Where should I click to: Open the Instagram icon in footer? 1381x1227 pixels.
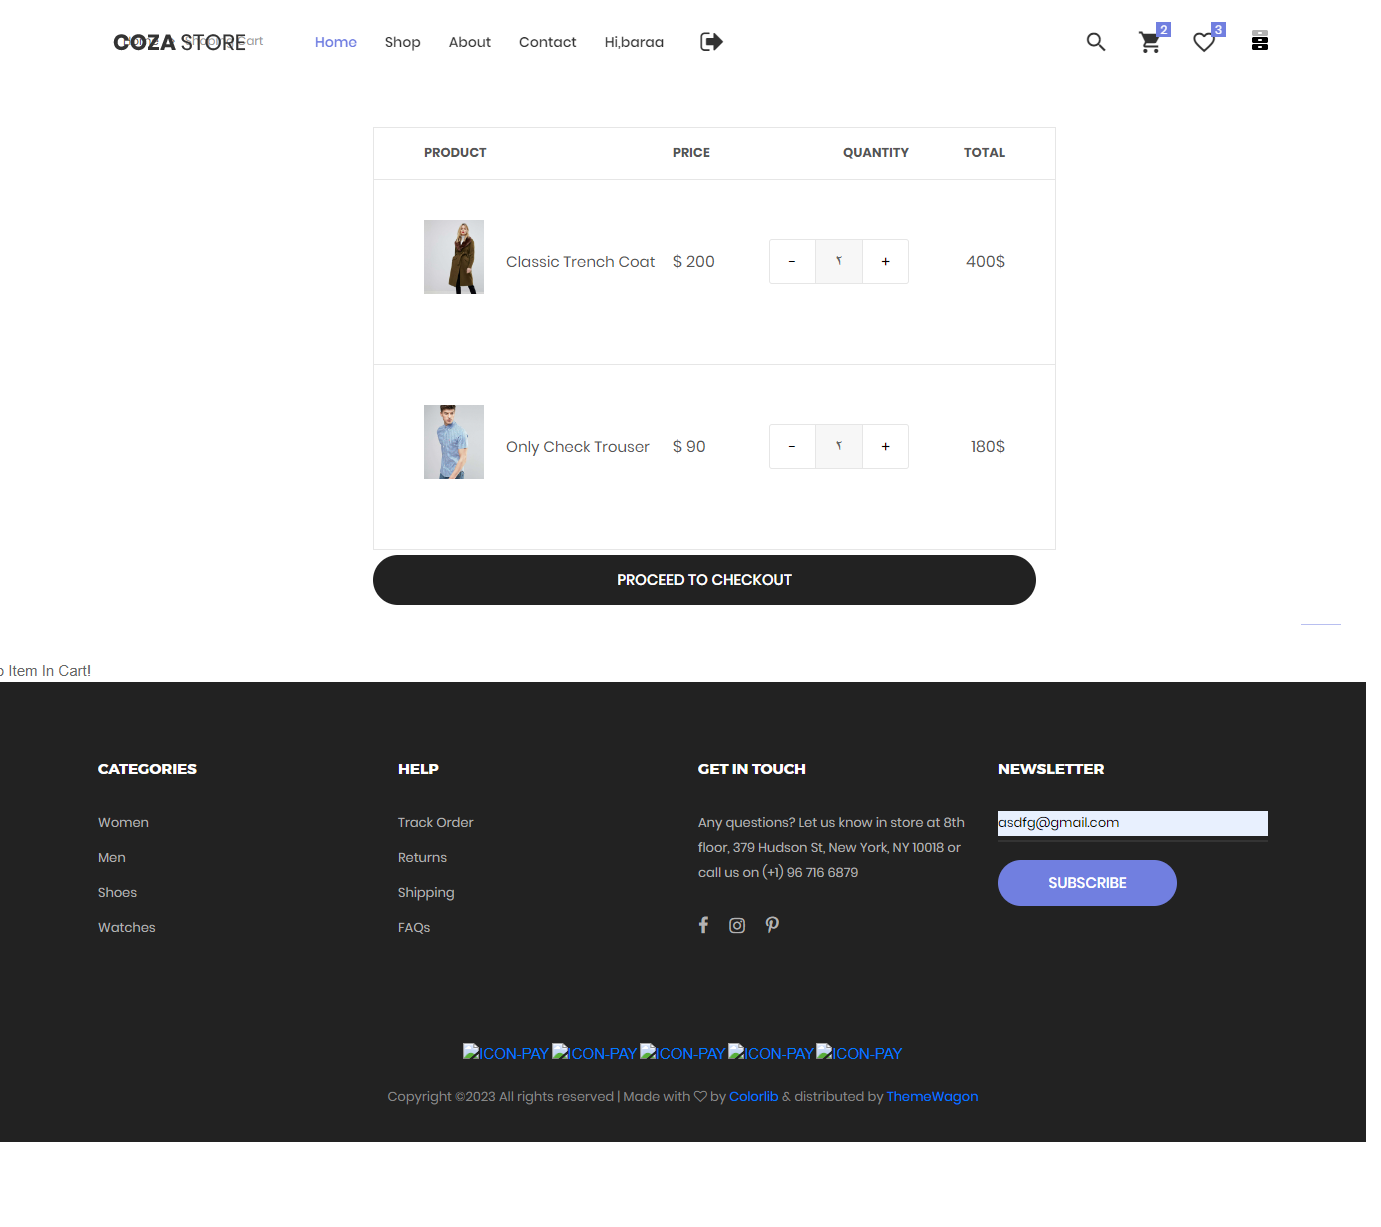point(737,925)
